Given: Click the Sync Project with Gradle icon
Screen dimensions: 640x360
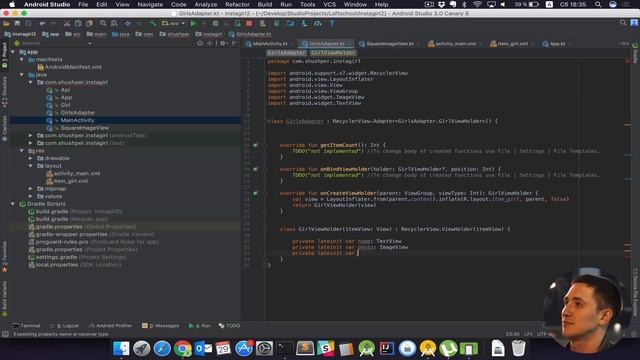Looking at the screenshot, I should (x=277, y=24).
